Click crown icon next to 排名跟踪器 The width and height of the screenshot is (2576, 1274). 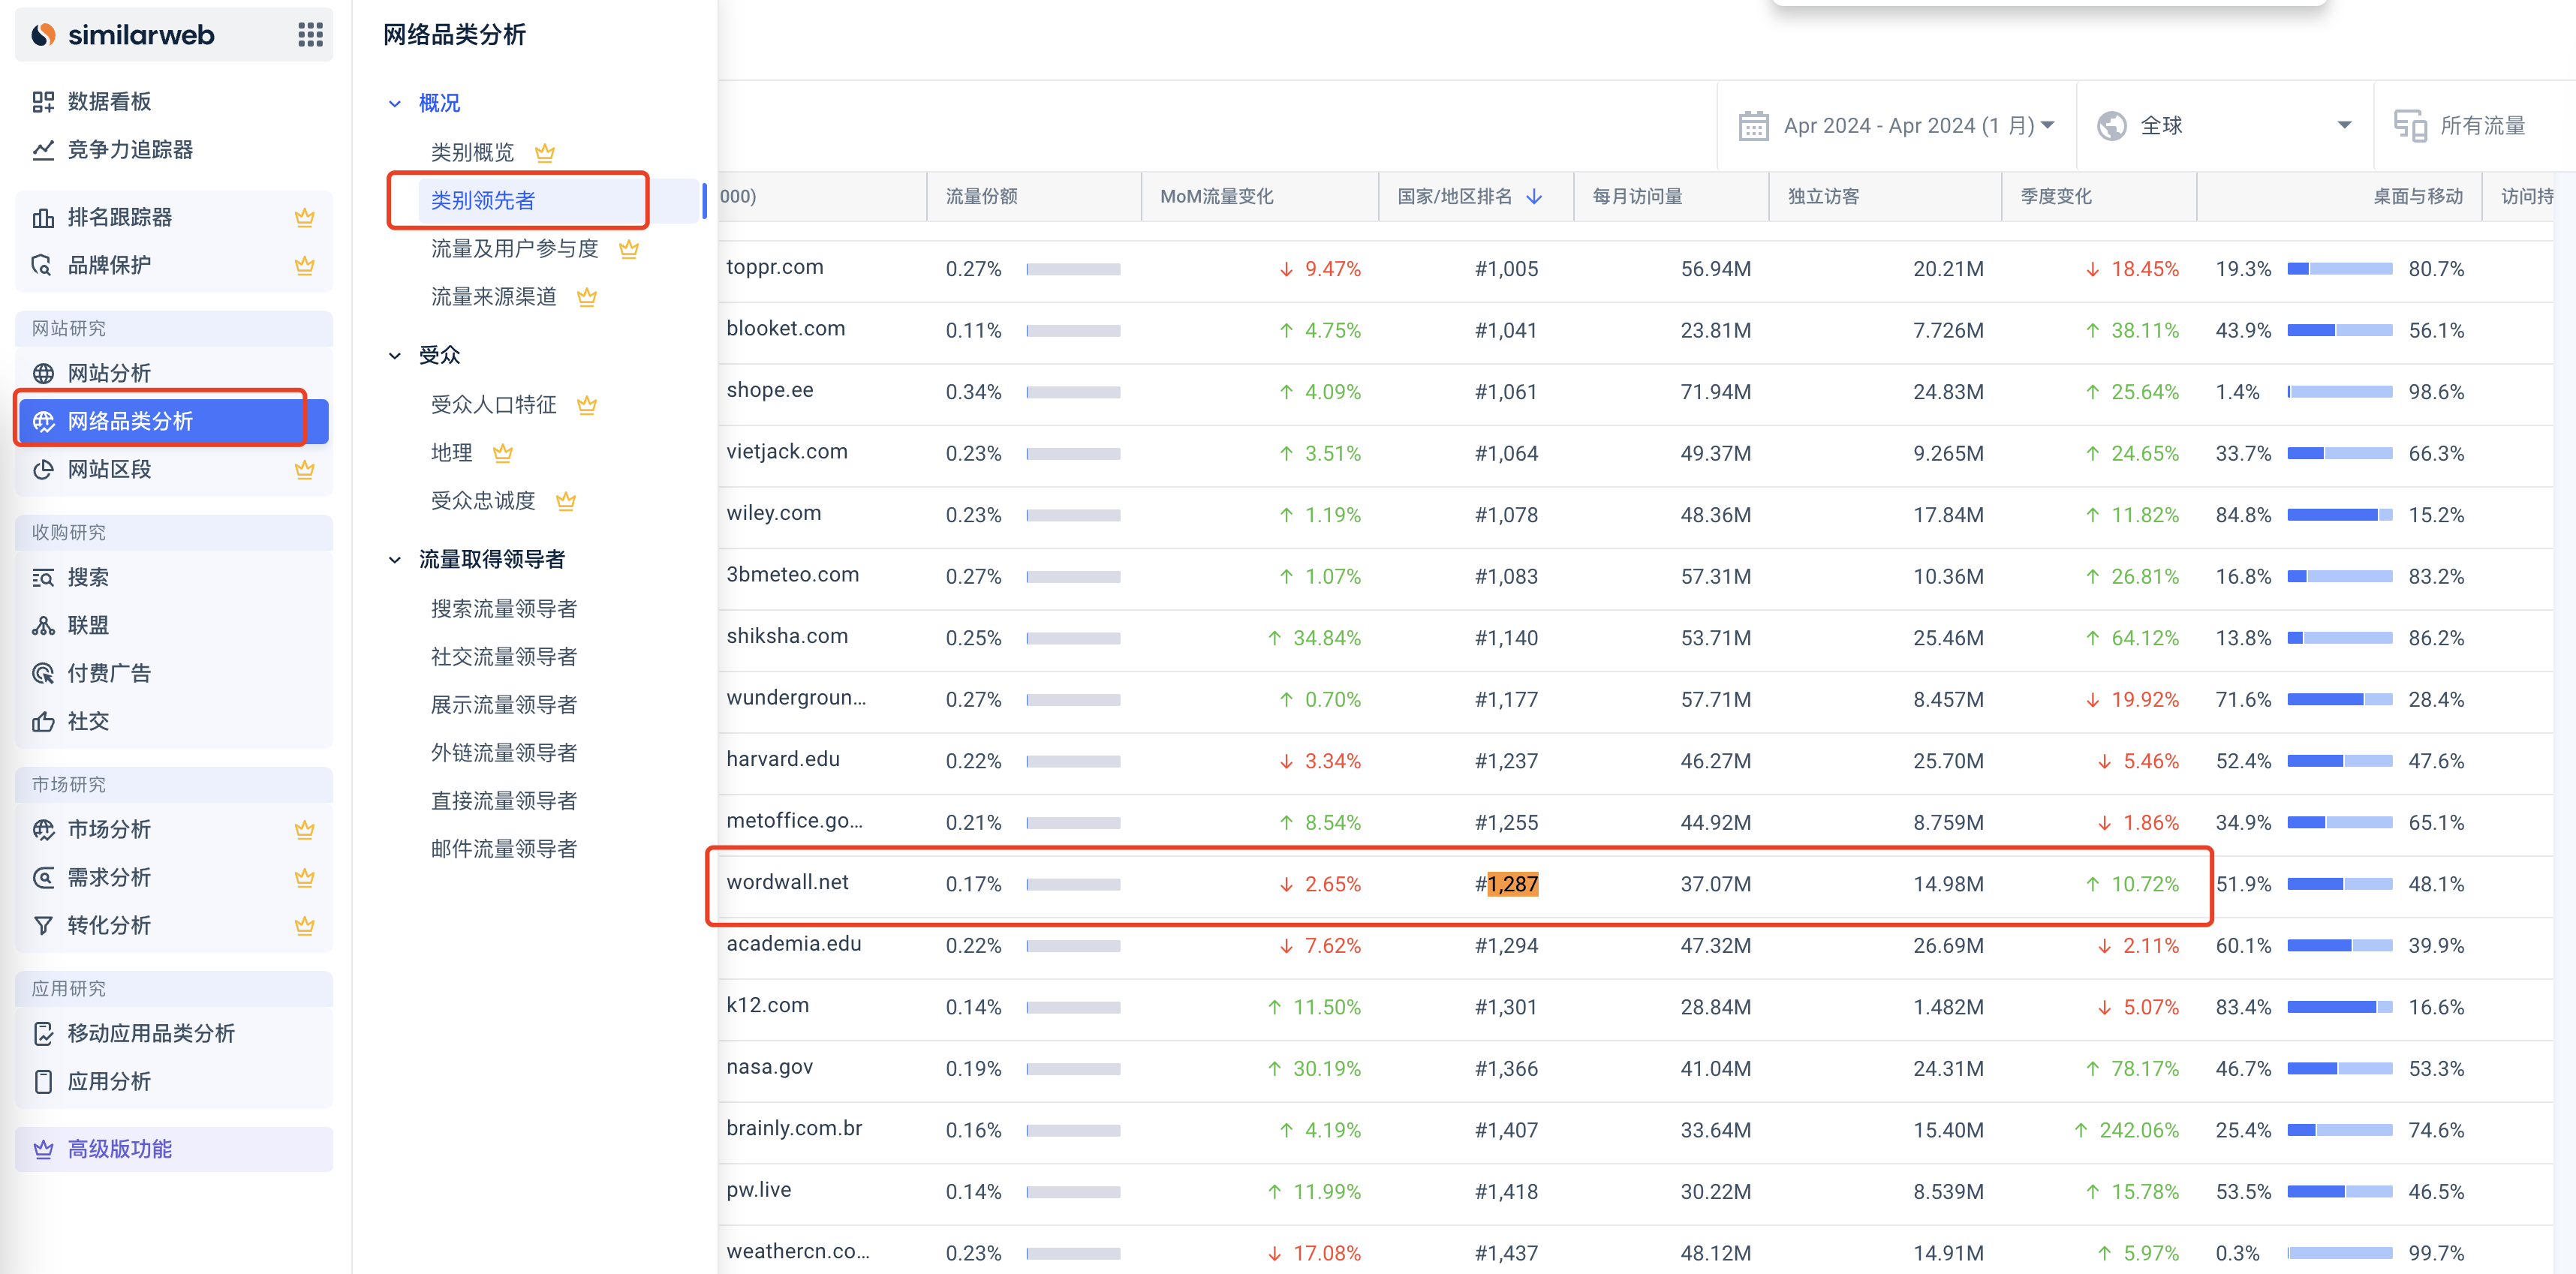point(305,217)
